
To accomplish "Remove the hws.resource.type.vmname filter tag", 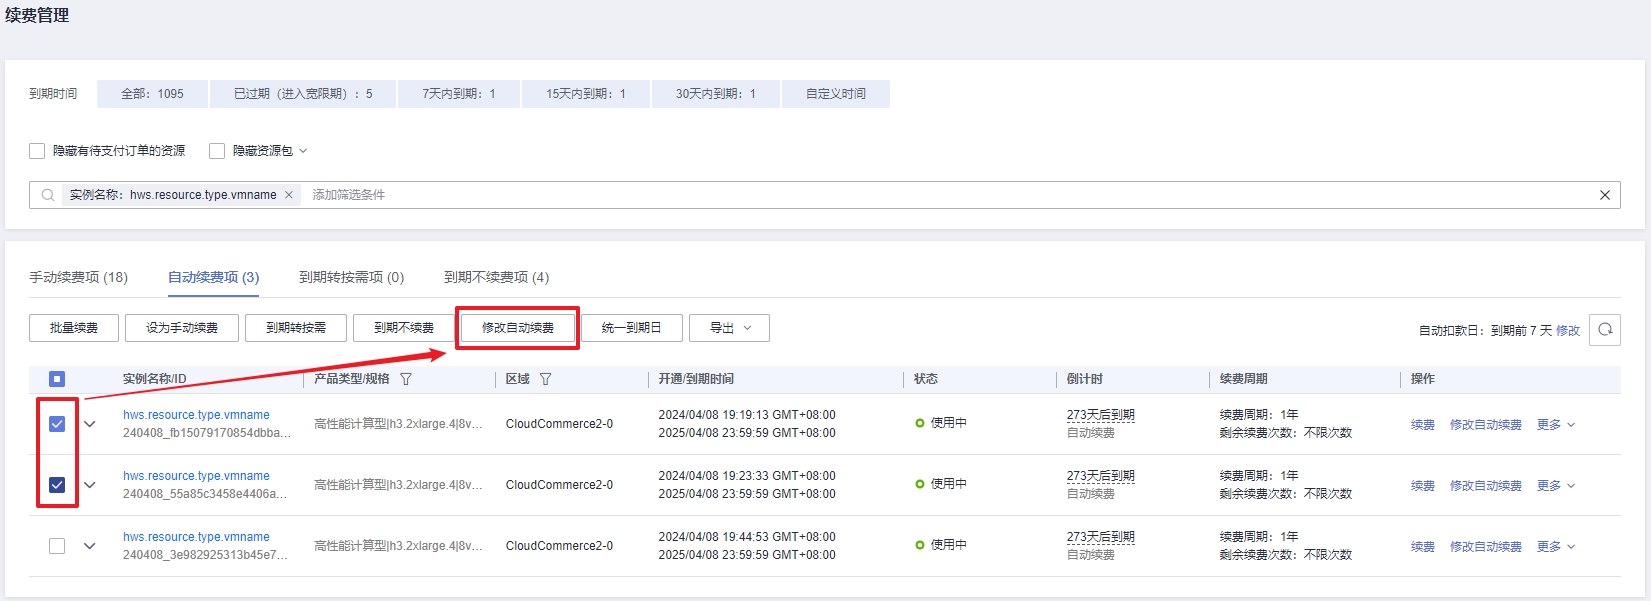I will (x=289, y=195).
